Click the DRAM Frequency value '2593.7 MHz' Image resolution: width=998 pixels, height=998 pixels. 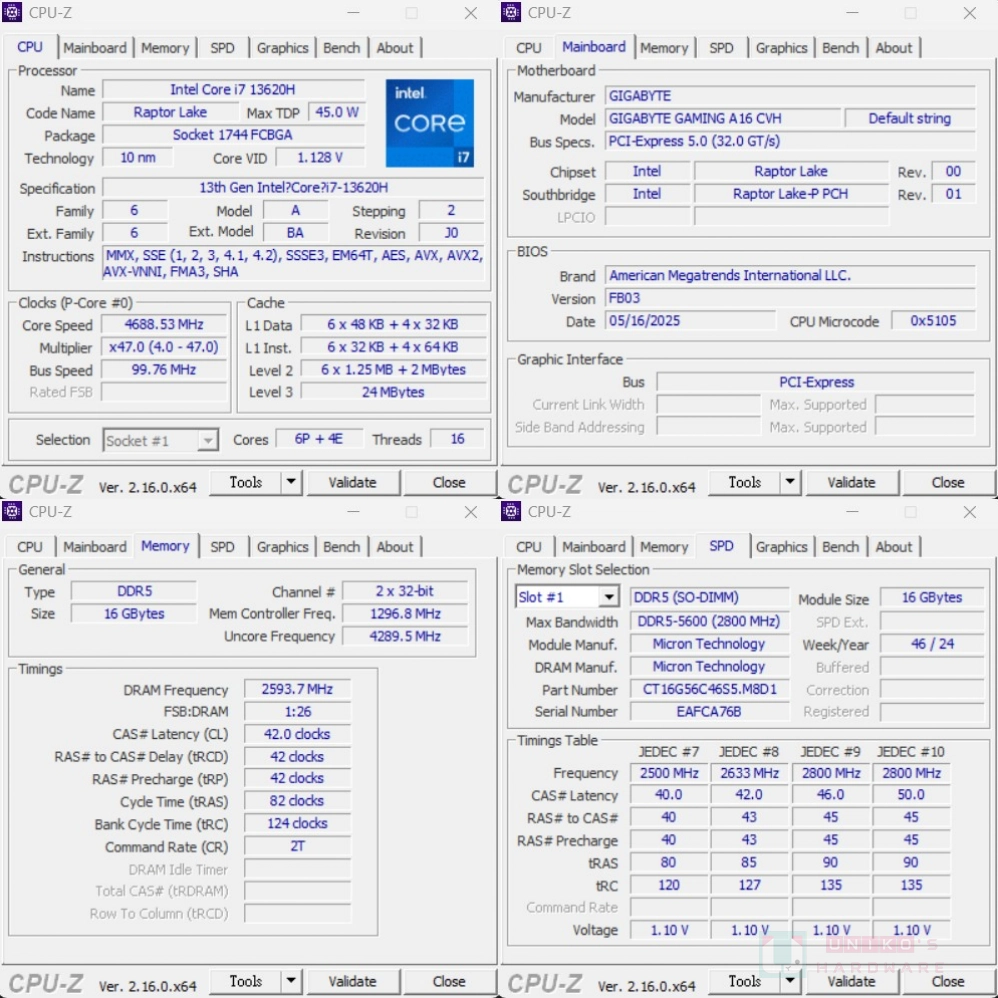[297, 689]
